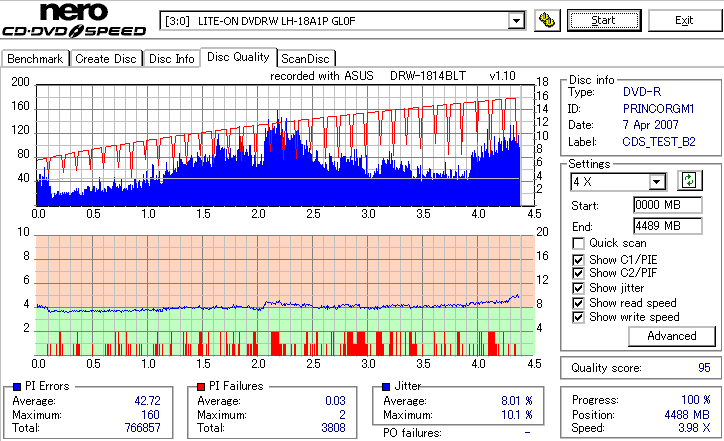Open the Advanced settings button

pos(672,336)
